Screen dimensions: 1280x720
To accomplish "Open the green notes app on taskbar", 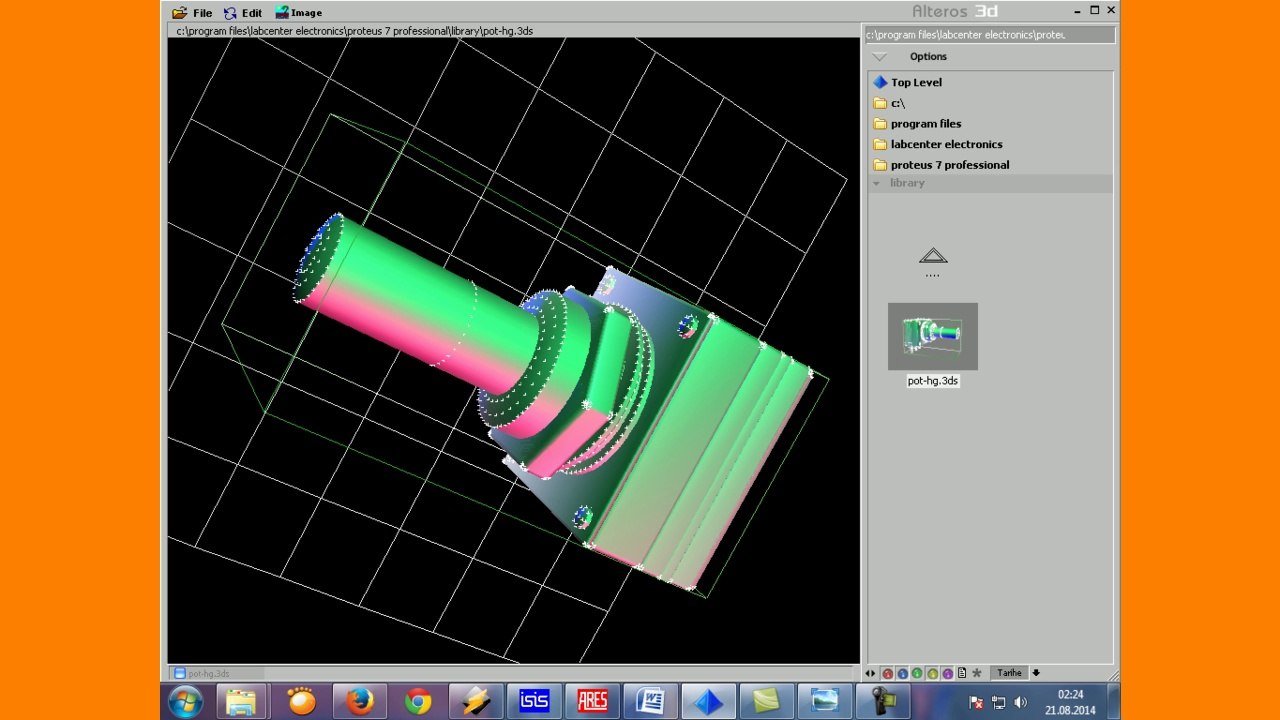I will coord(766,702).
